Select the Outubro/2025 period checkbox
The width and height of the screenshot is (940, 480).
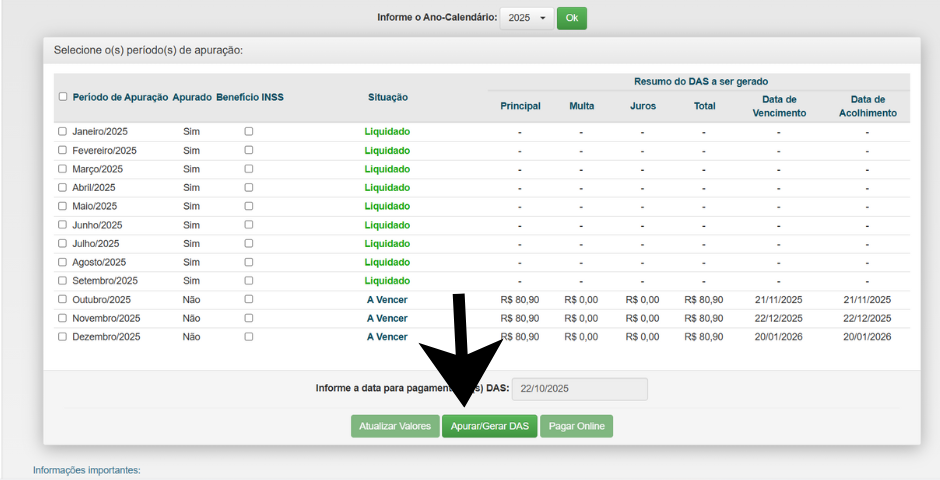coord(62,299)
